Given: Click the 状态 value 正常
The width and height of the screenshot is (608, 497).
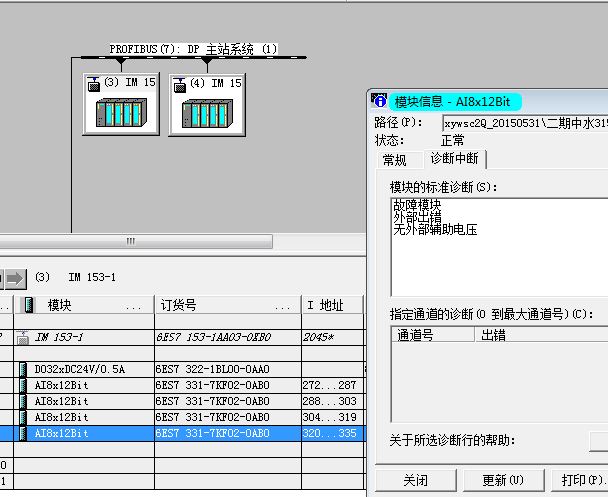Looking at the screenshot, I should [x=453, y=140].
